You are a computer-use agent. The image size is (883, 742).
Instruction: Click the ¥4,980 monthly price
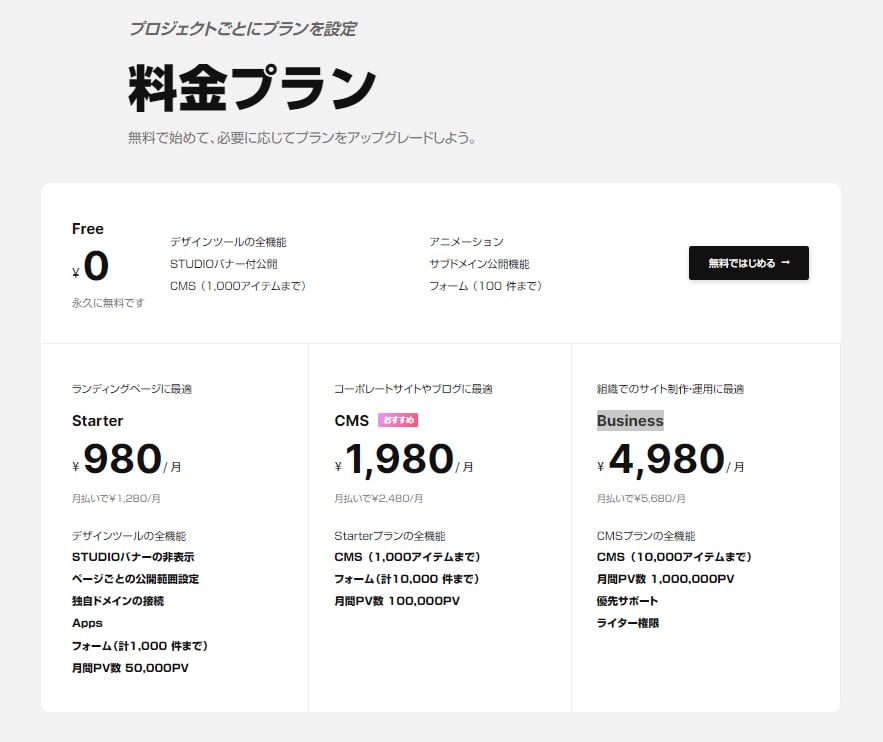671,459
